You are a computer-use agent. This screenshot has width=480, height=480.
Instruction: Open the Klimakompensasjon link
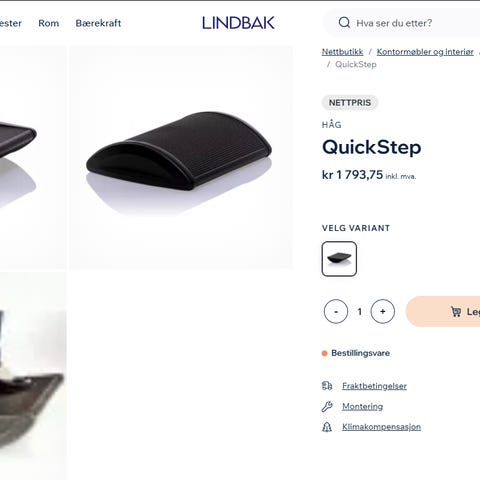(381, 427)
